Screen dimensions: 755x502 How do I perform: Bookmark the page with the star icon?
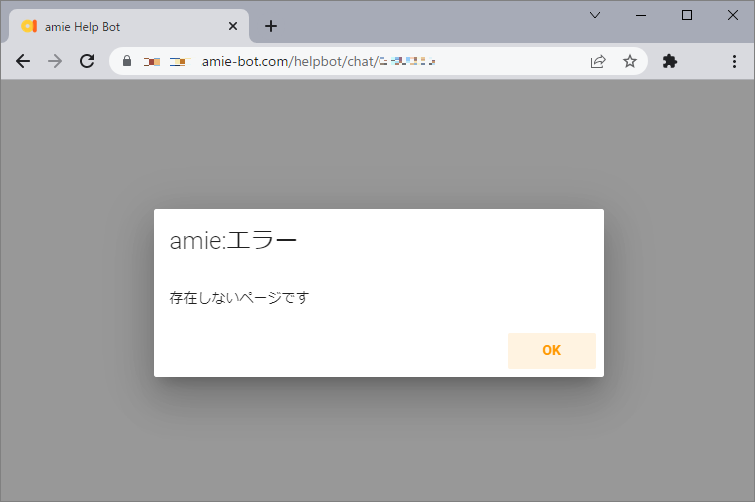point(630,61)
